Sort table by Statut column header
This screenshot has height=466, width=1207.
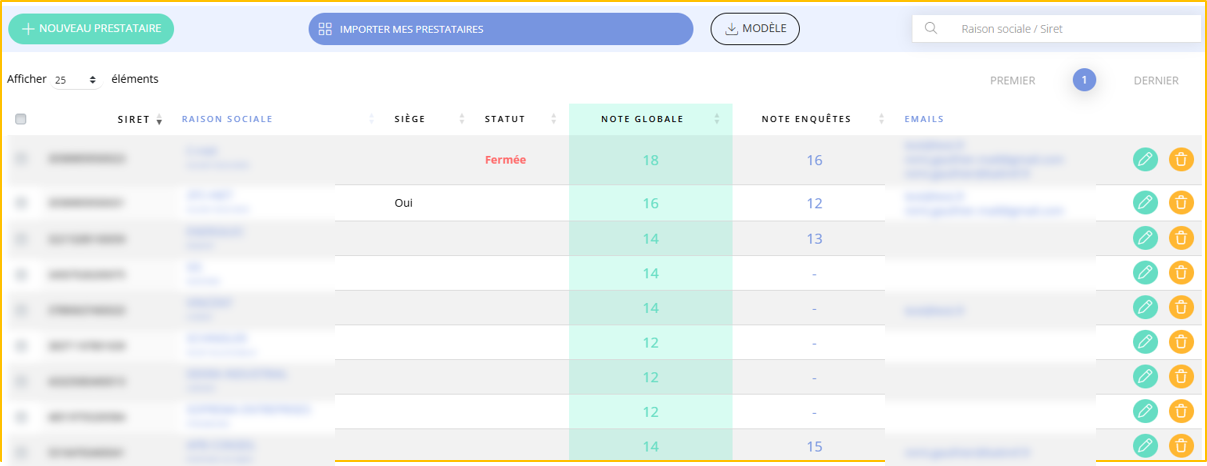(505, 119)
